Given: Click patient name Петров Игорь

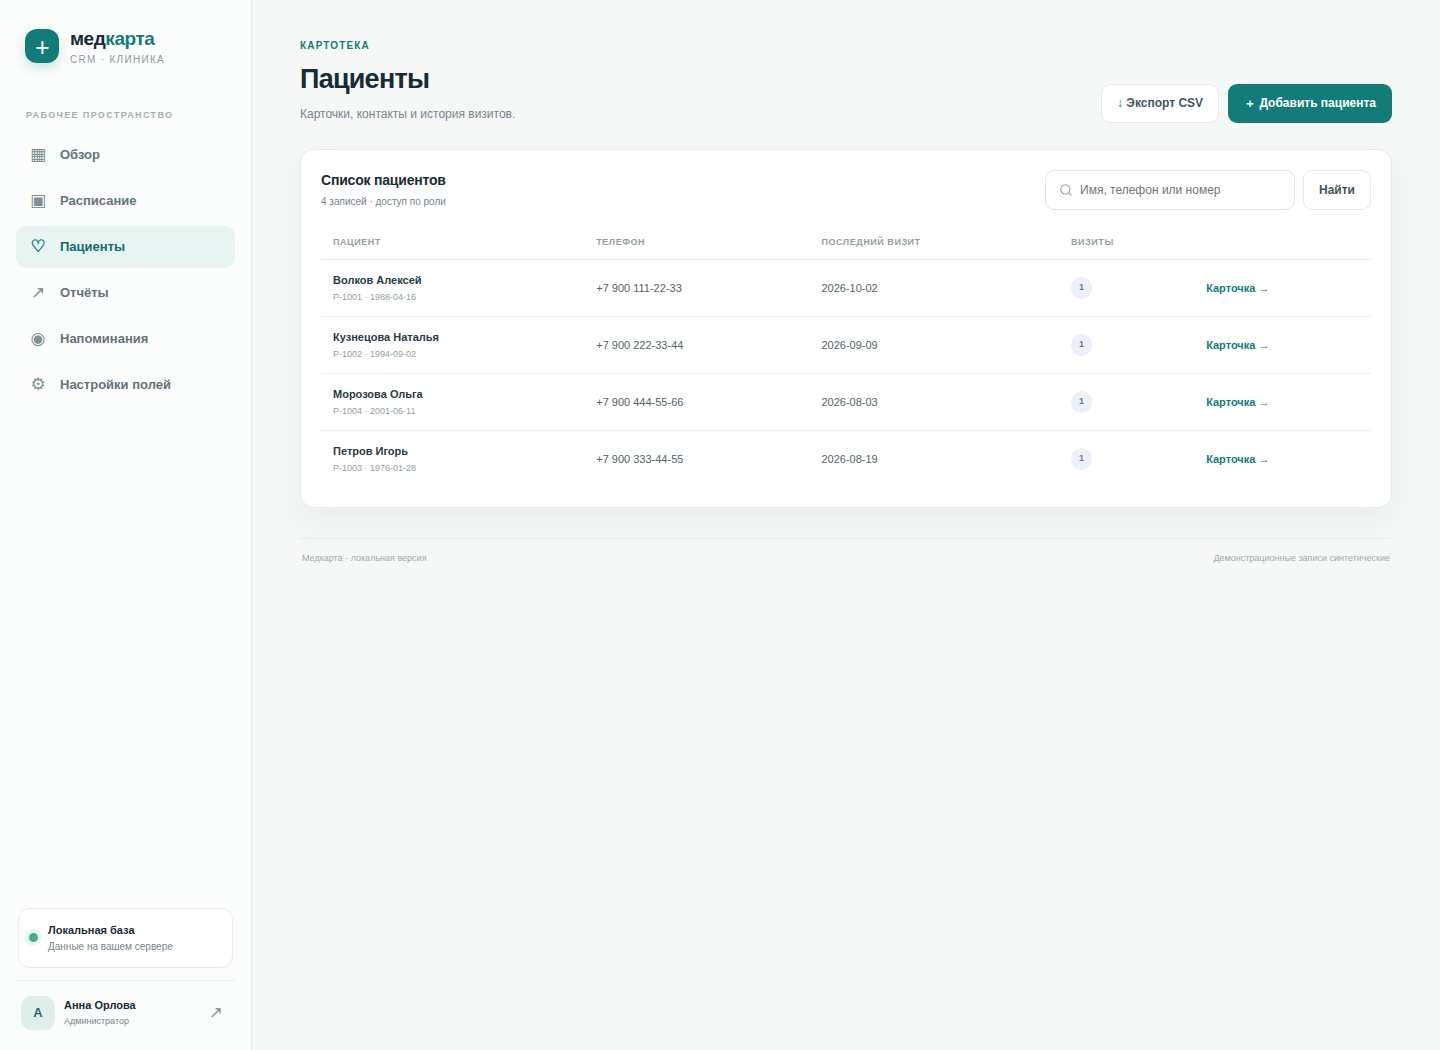Looking at the screenshot, I should pos(370,452).
